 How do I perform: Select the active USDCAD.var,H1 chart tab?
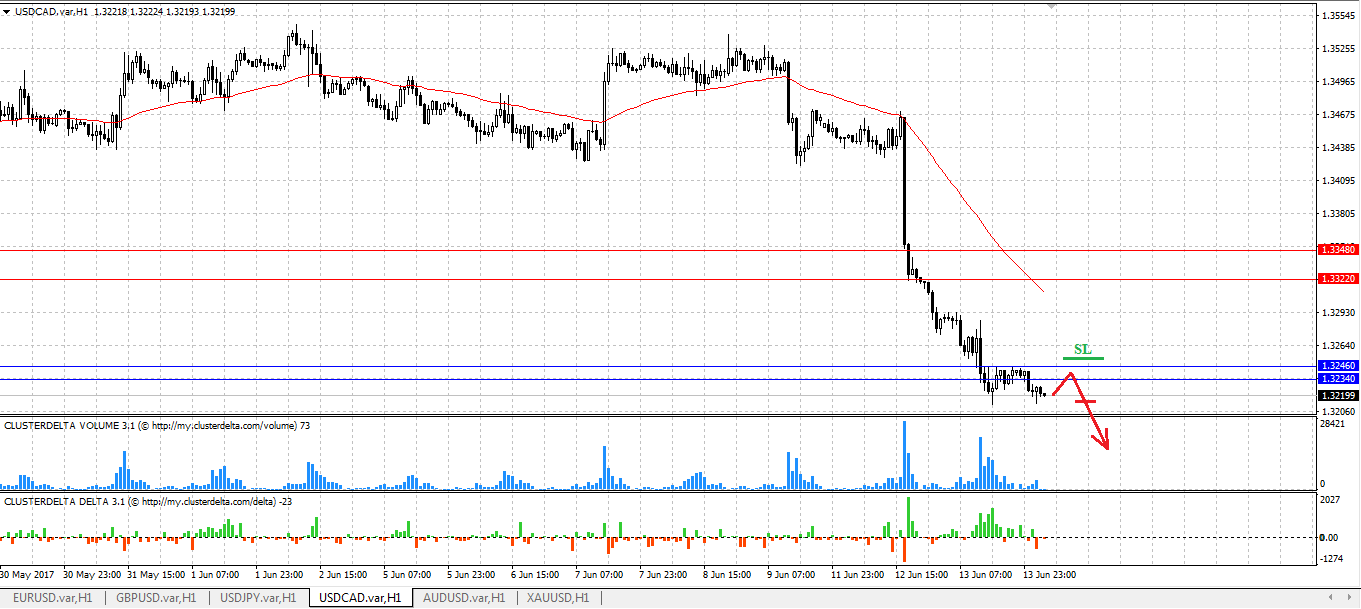[359, 597]
